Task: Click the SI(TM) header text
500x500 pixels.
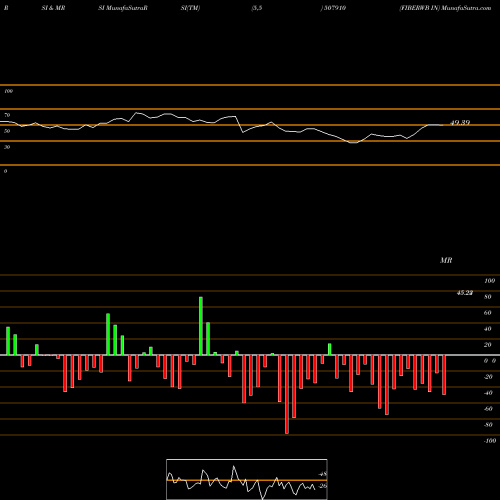Action: point(190,8)
